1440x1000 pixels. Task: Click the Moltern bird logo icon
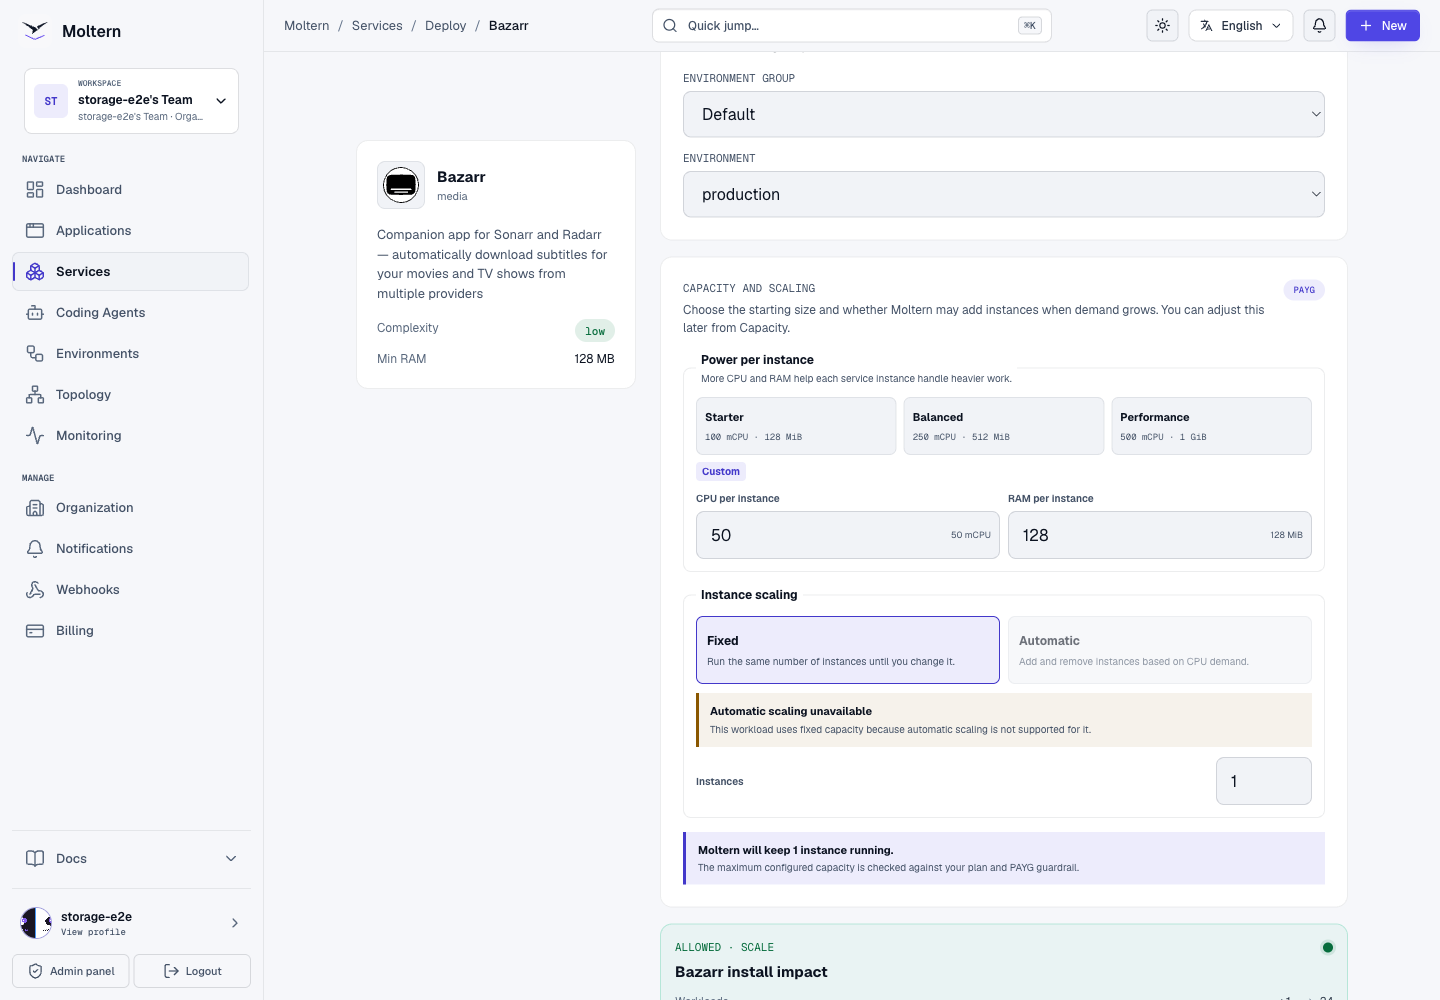point(35,31)
